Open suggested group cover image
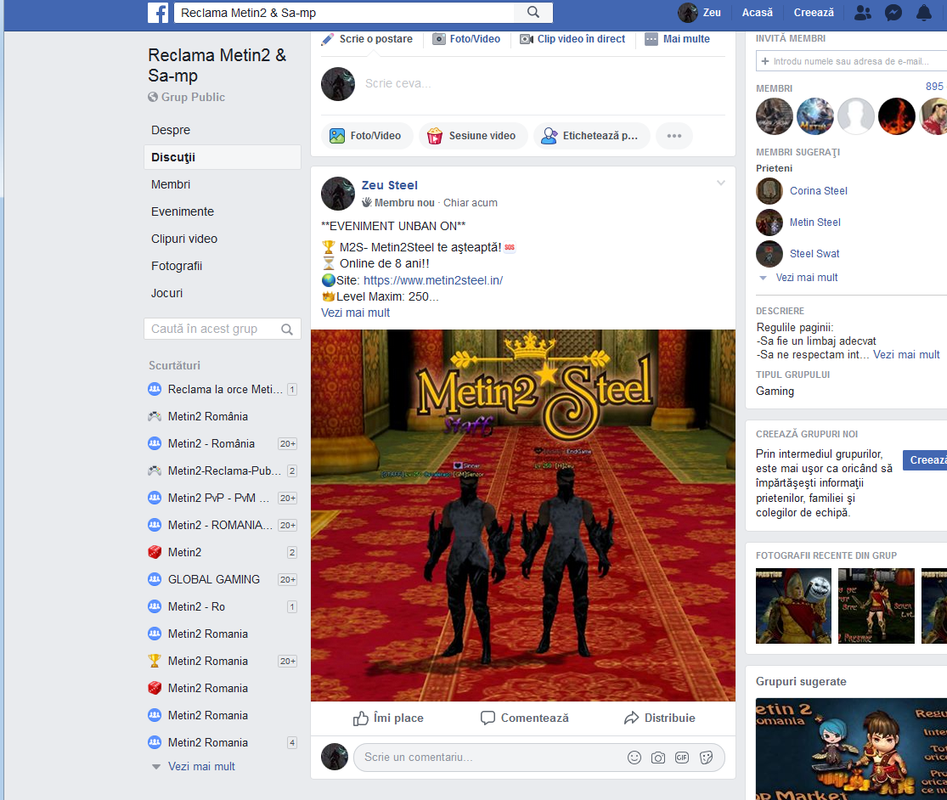947x800 pixels. pos(851,749)
